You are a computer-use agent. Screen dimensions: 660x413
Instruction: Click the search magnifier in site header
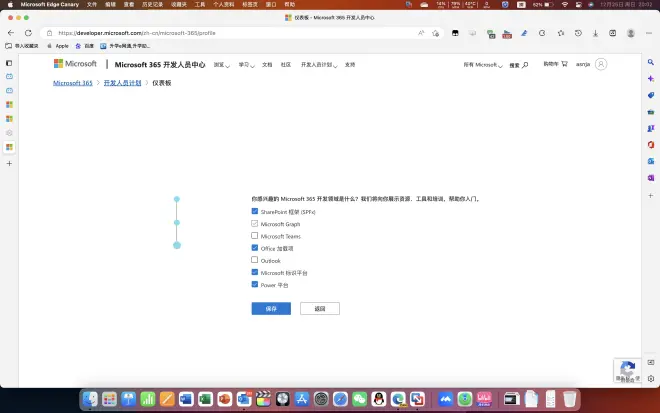pyautogui.click(x=525, y=65)
